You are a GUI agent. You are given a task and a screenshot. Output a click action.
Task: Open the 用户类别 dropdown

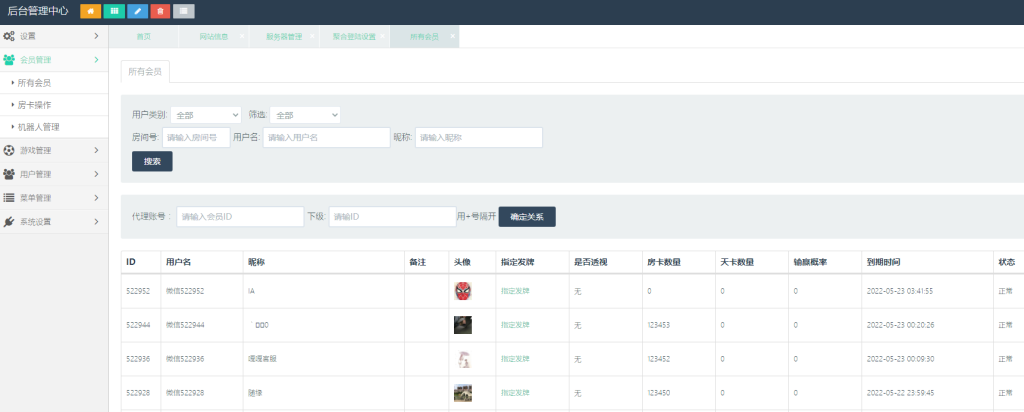coord(206,115)
